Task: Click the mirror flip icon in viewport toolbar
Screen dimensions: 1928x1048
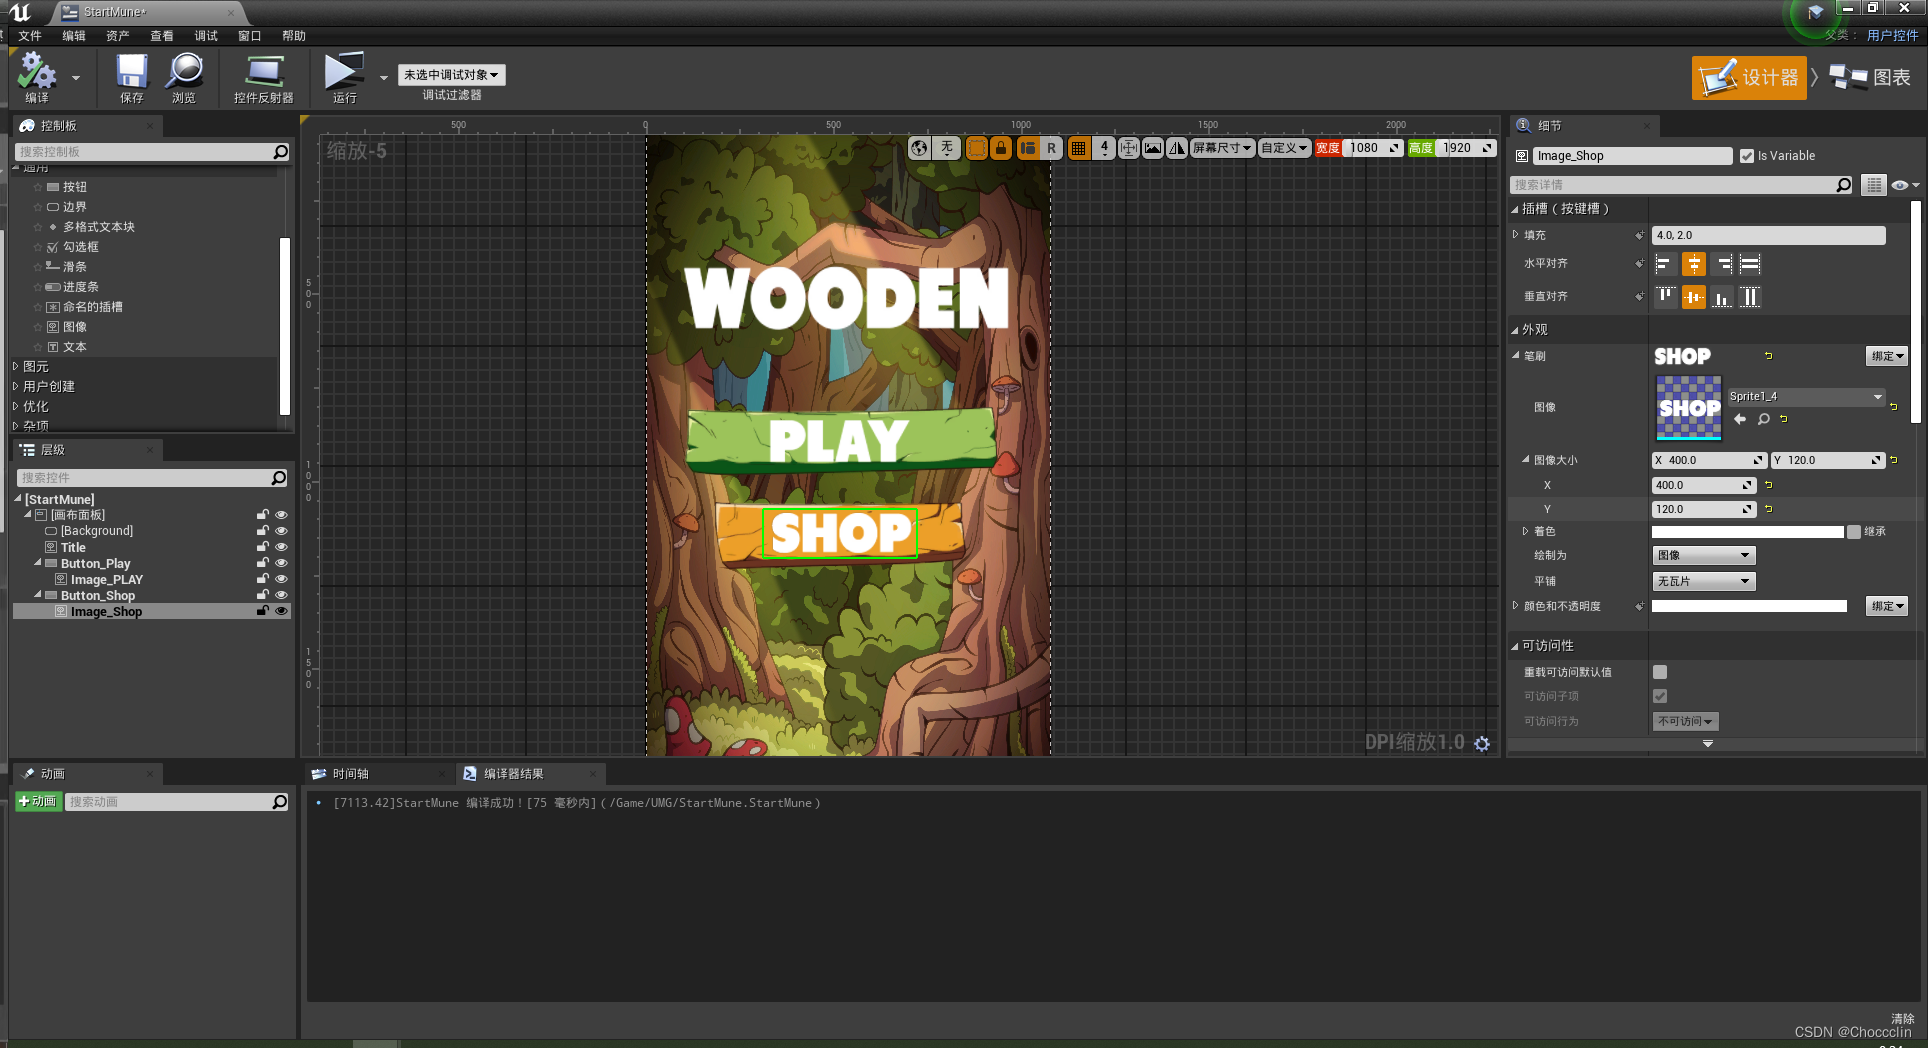Action: tap(1177, 148)
